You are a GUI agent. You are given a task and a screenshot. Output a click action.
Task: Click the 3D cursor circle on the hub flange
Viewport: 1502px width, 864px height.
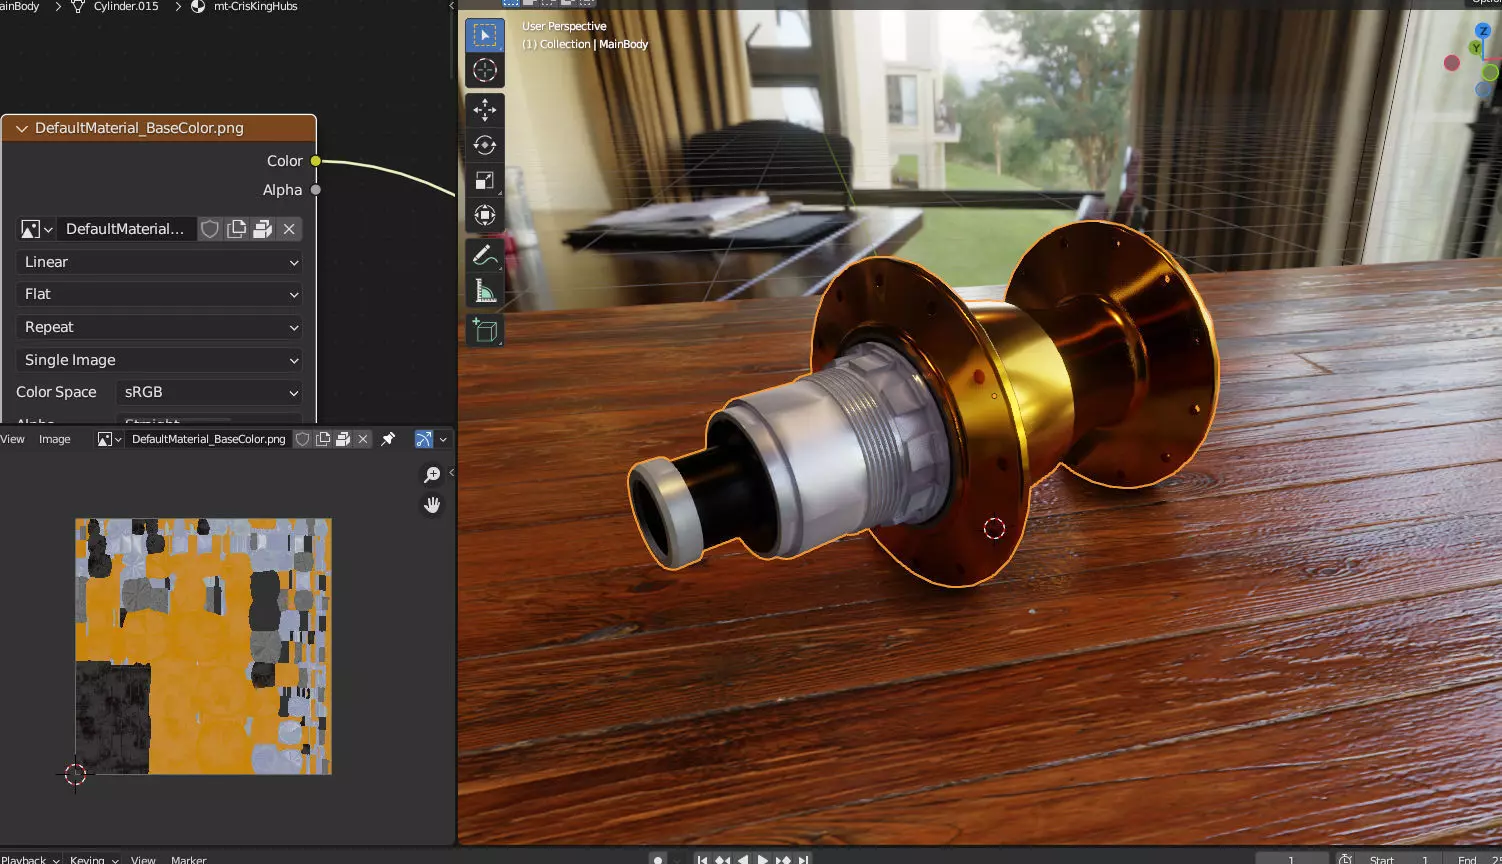(994, 529)
